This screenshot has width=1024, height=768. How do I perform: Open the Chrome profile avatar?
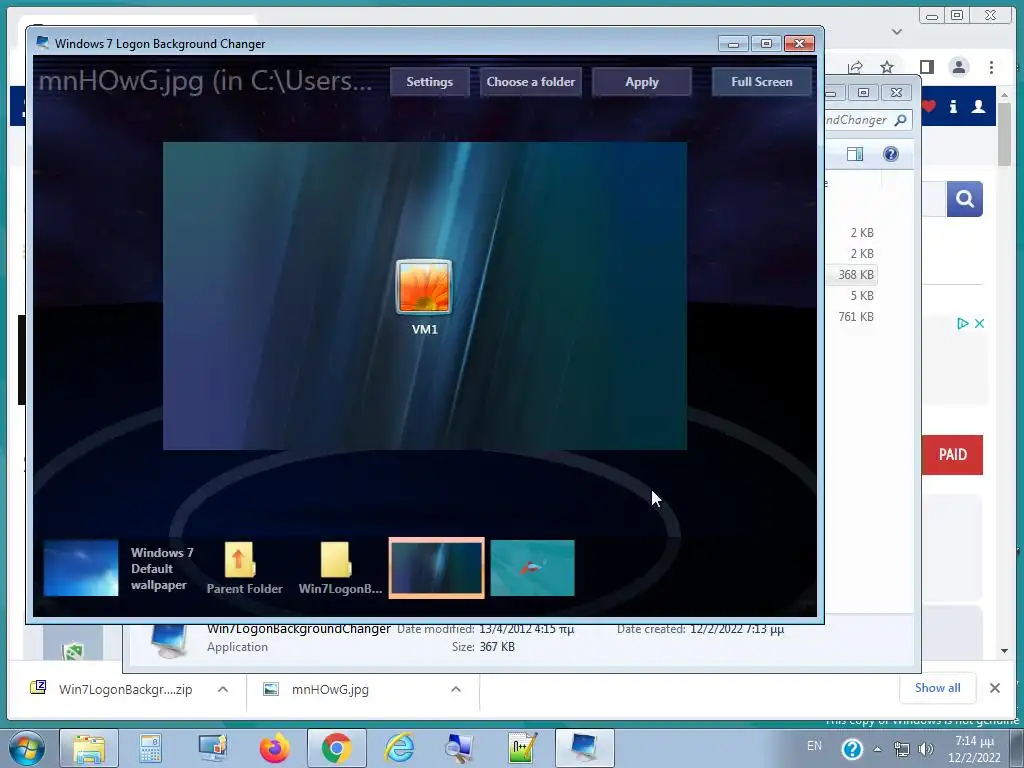coord(959,67)
